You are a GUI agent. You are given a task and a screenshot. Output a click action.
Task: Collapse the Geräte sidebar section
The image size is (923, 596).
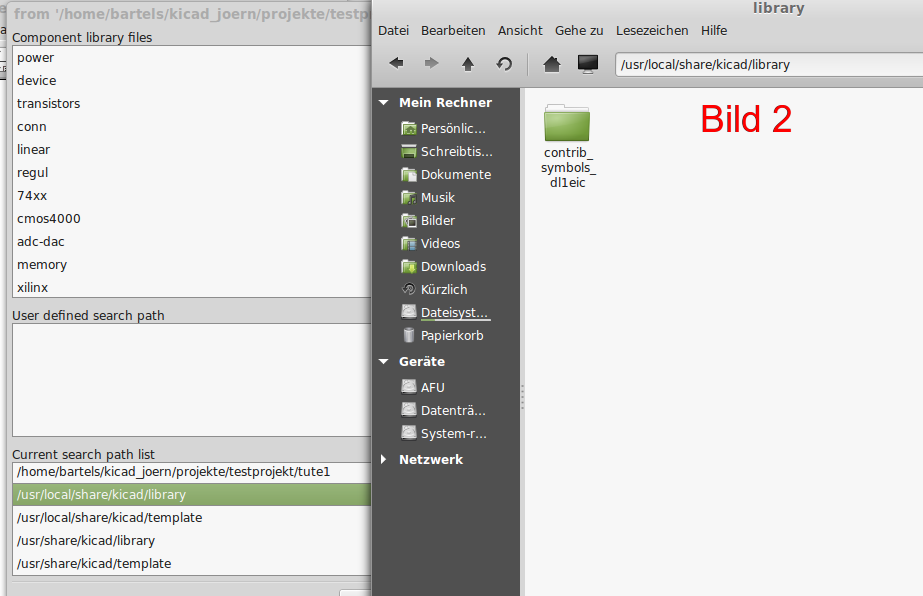pos(384,361)
